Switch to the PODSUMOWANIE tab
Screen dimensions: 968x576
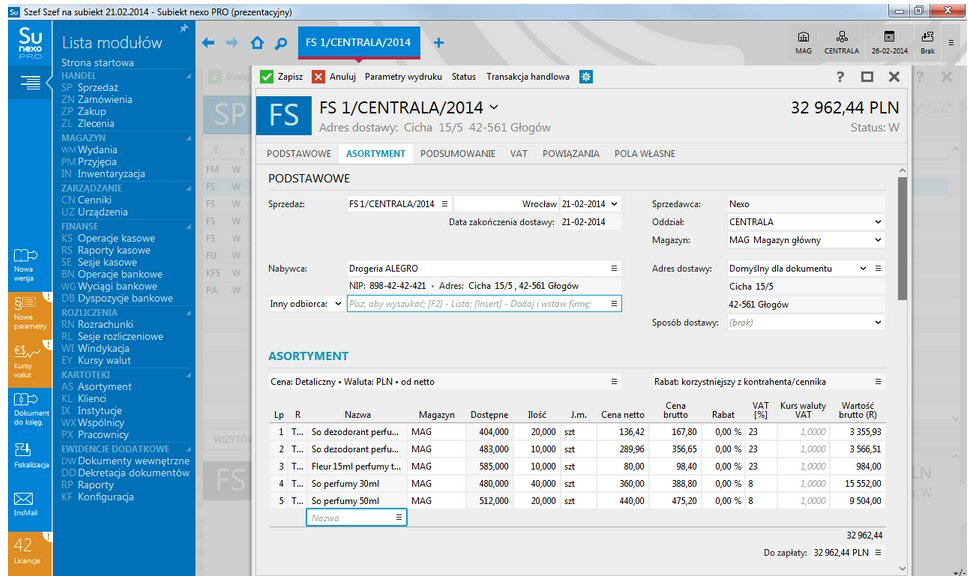click(457, 154)
